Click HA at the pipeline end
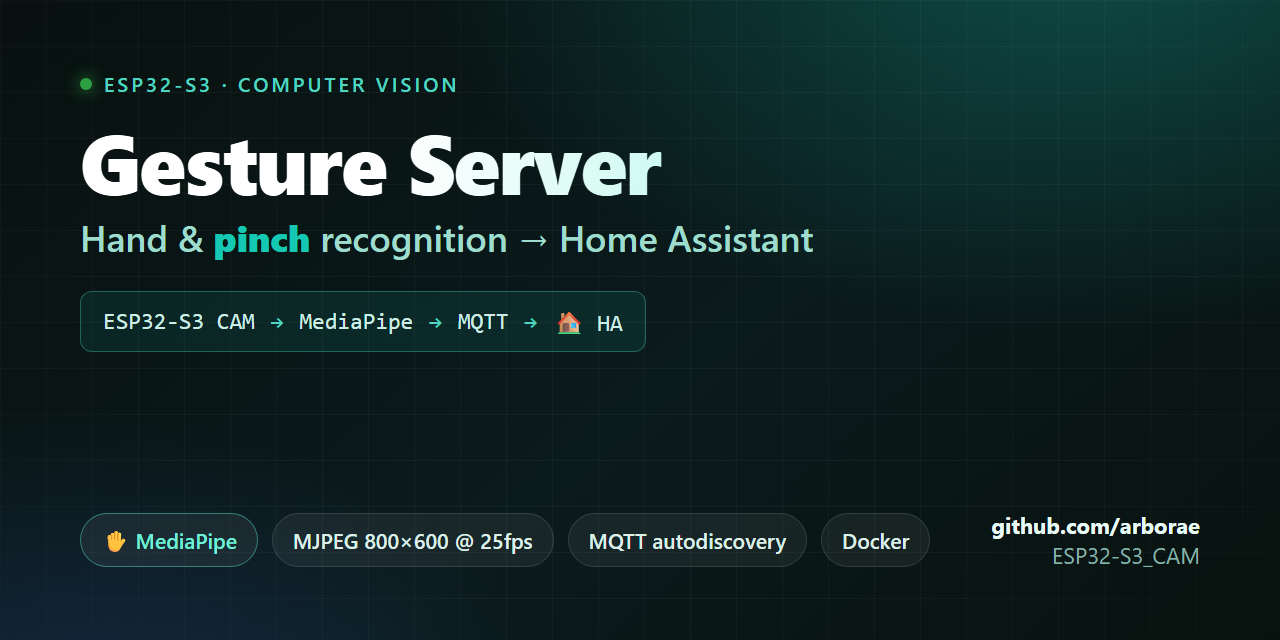1280x640 pixels. (x=609, y=323)
